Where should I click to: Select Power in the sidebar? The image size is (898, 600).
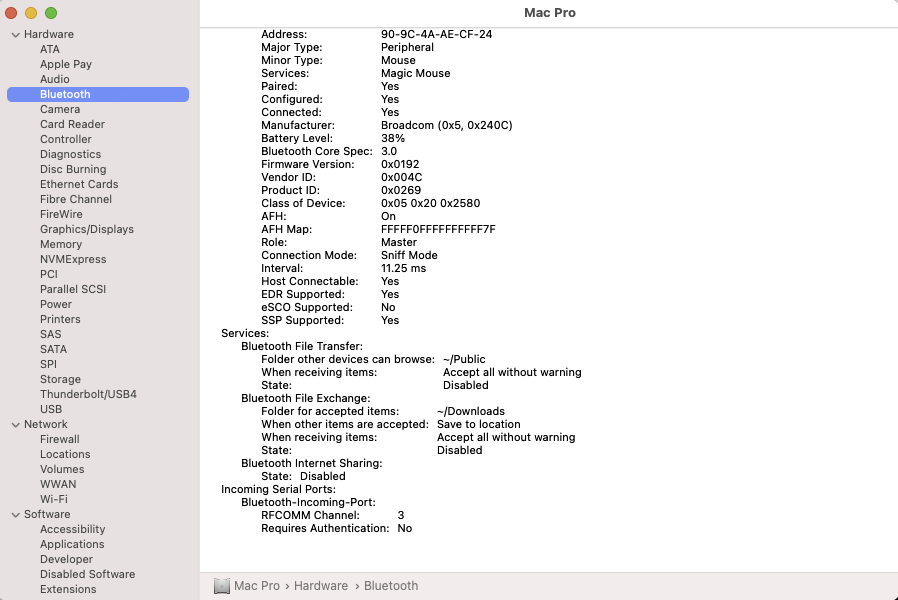[x=56, y=304]
